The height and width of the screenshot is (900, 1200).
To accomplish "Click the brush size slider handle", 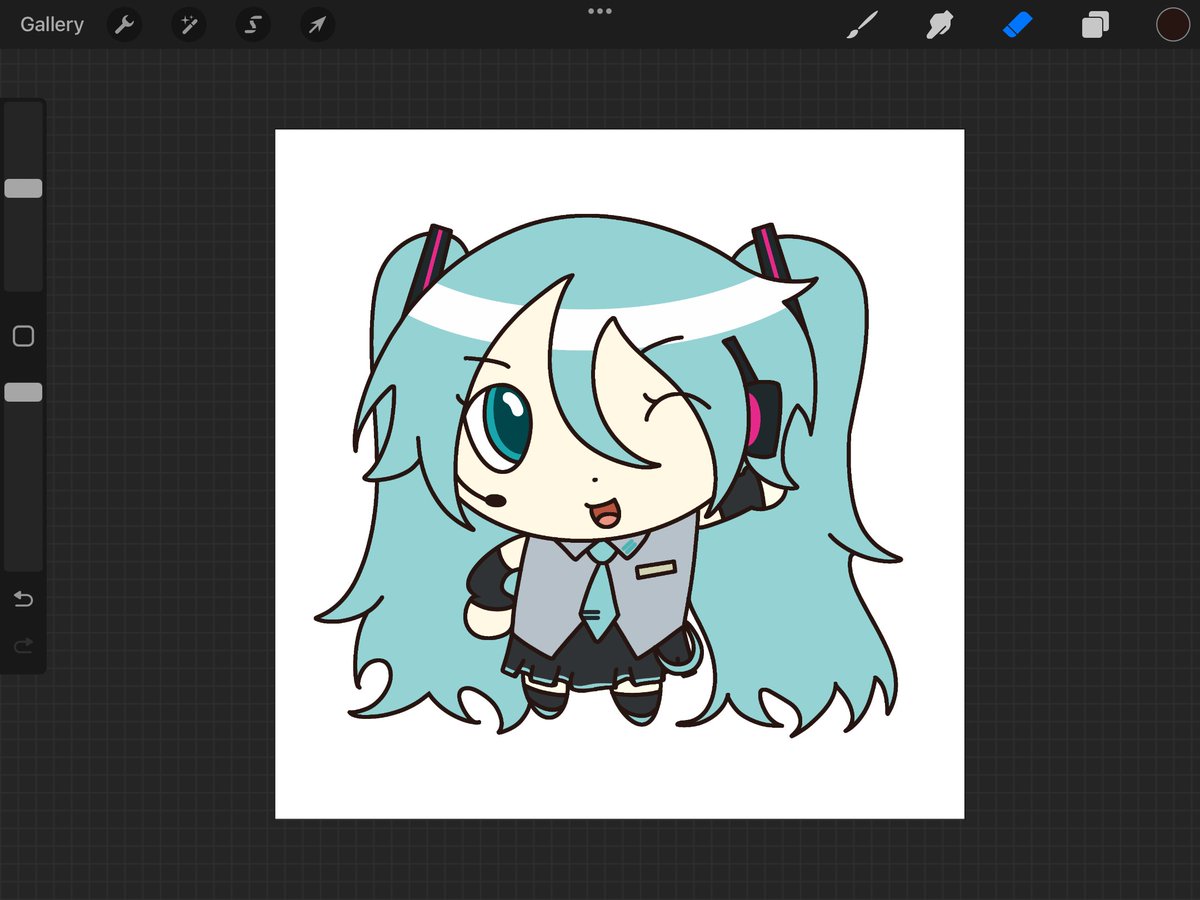I will [23, 188].
